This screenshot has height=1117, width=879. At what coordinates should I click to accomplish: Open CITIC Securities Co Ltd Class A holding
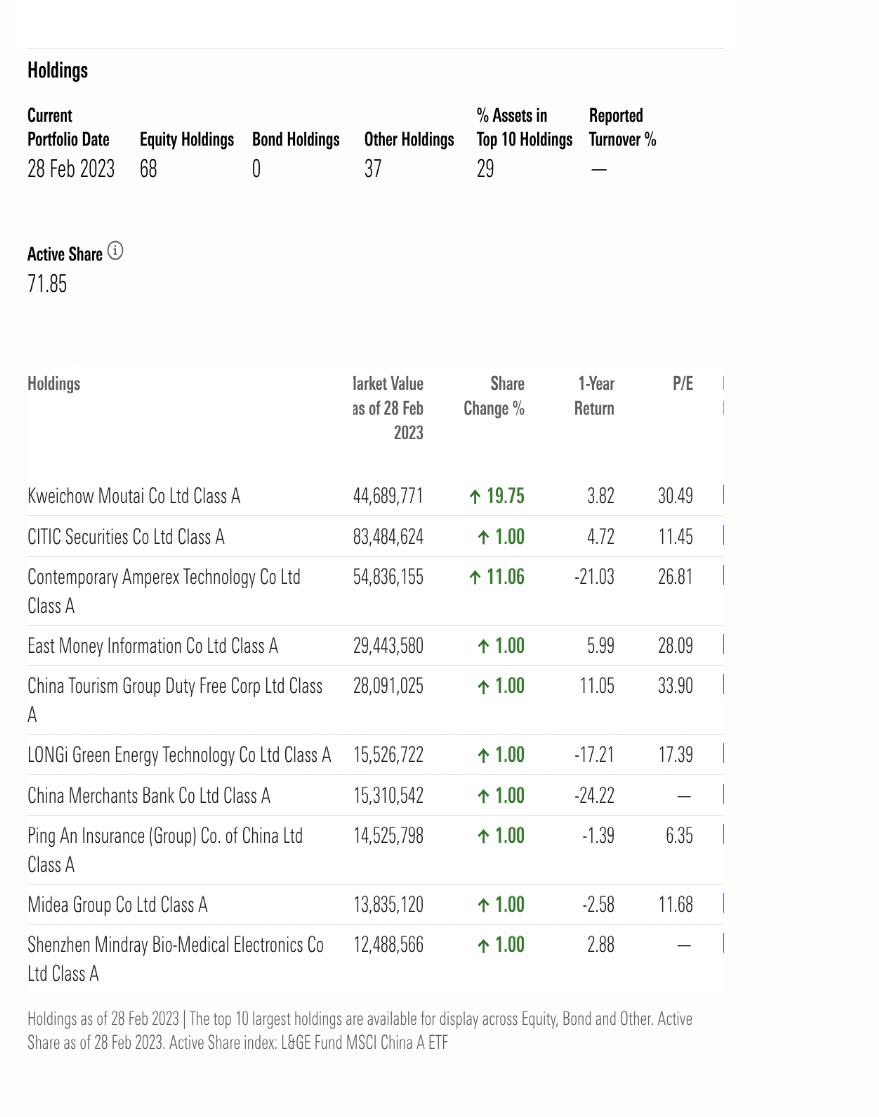(126, 537)
